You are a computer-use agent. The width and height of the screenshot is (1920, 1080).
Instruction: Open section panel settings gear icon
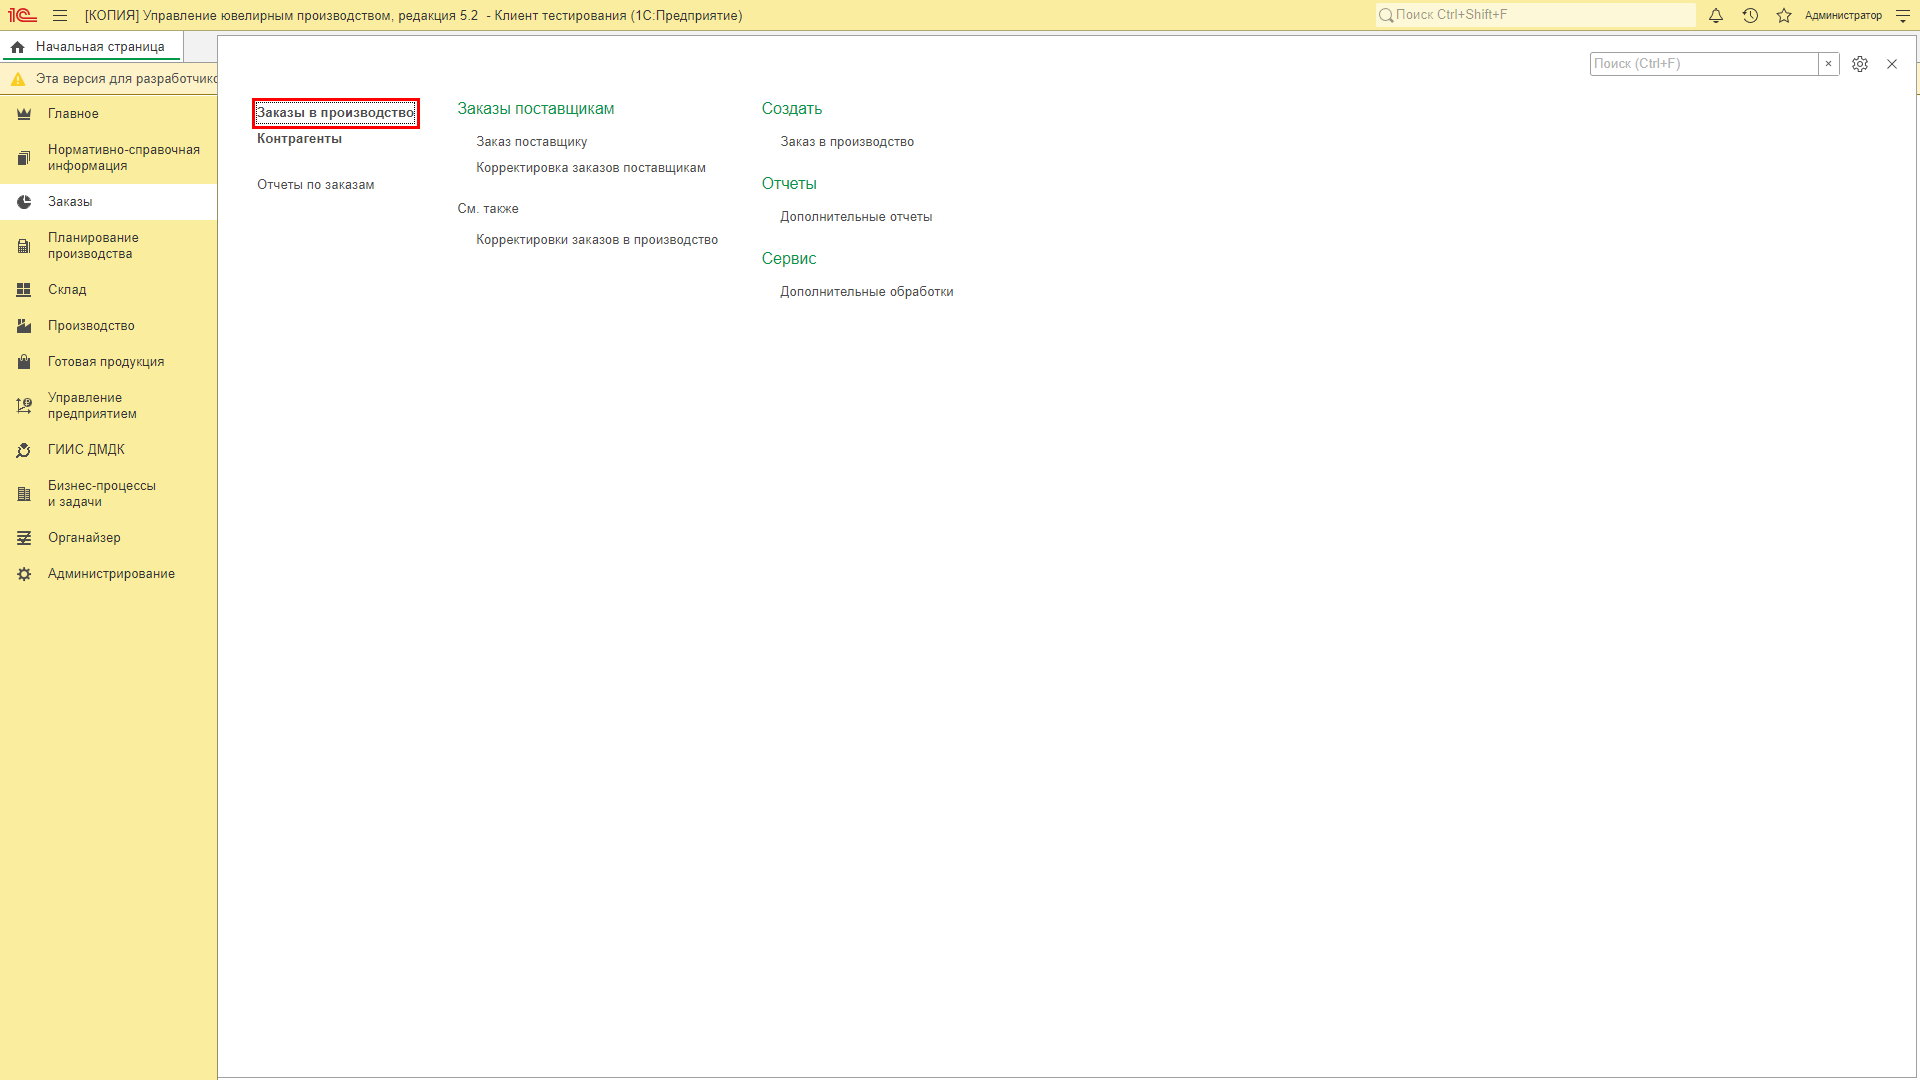[x=1860, y=64]
